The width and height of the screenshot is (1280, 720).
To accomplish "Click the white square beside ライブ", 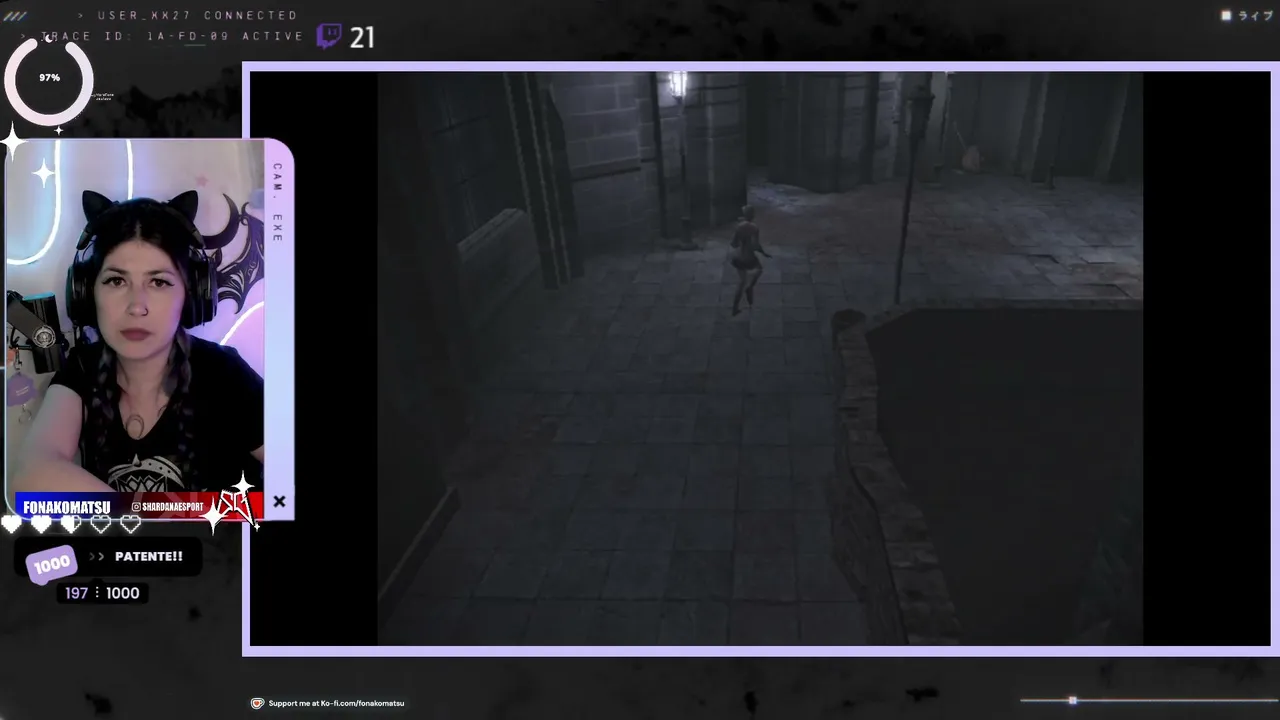I will point(1227,16).
